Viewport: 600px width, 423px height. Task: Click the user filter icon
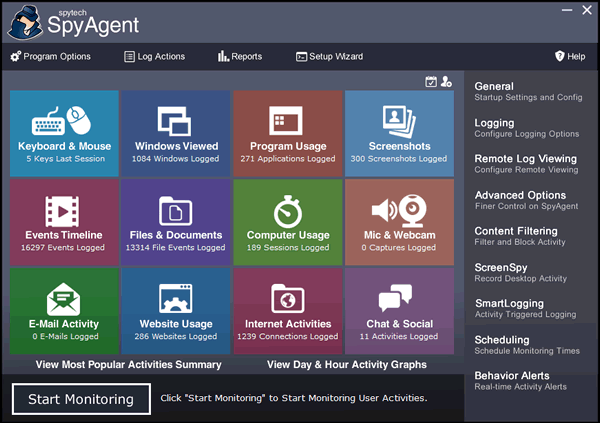[x=446, y=82]
